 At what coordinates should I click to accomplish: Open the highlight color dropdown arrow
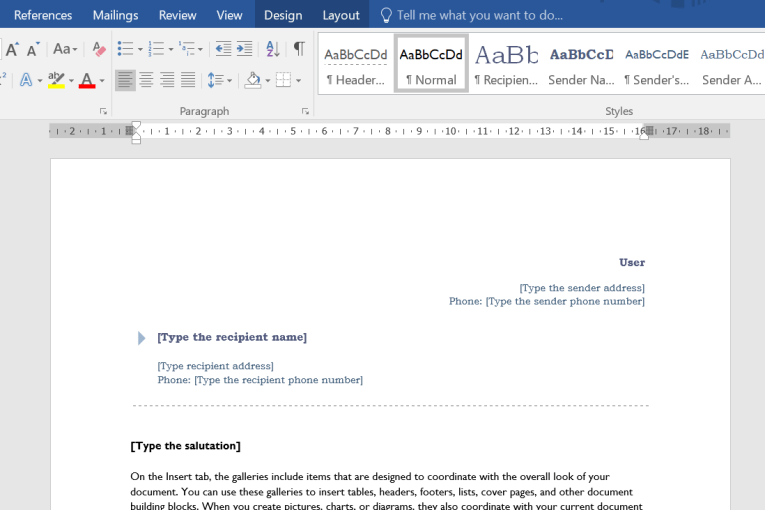click(71, 81)
